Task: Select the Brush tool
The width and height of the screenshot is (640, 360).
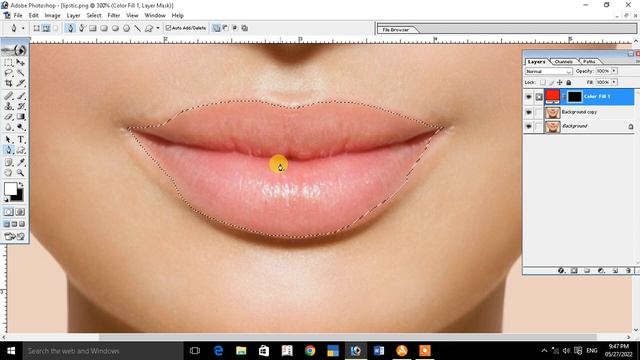Action: (x=20, y=96)
